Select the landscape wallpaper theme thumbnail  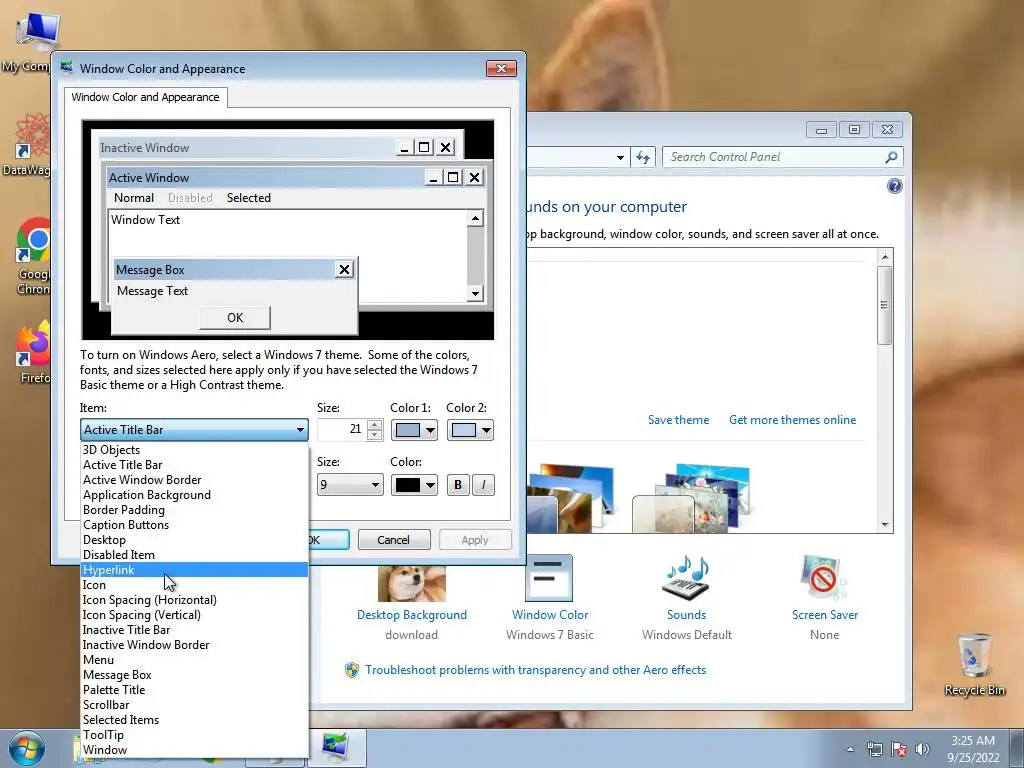pyautogui.click(x=569, y=498)
